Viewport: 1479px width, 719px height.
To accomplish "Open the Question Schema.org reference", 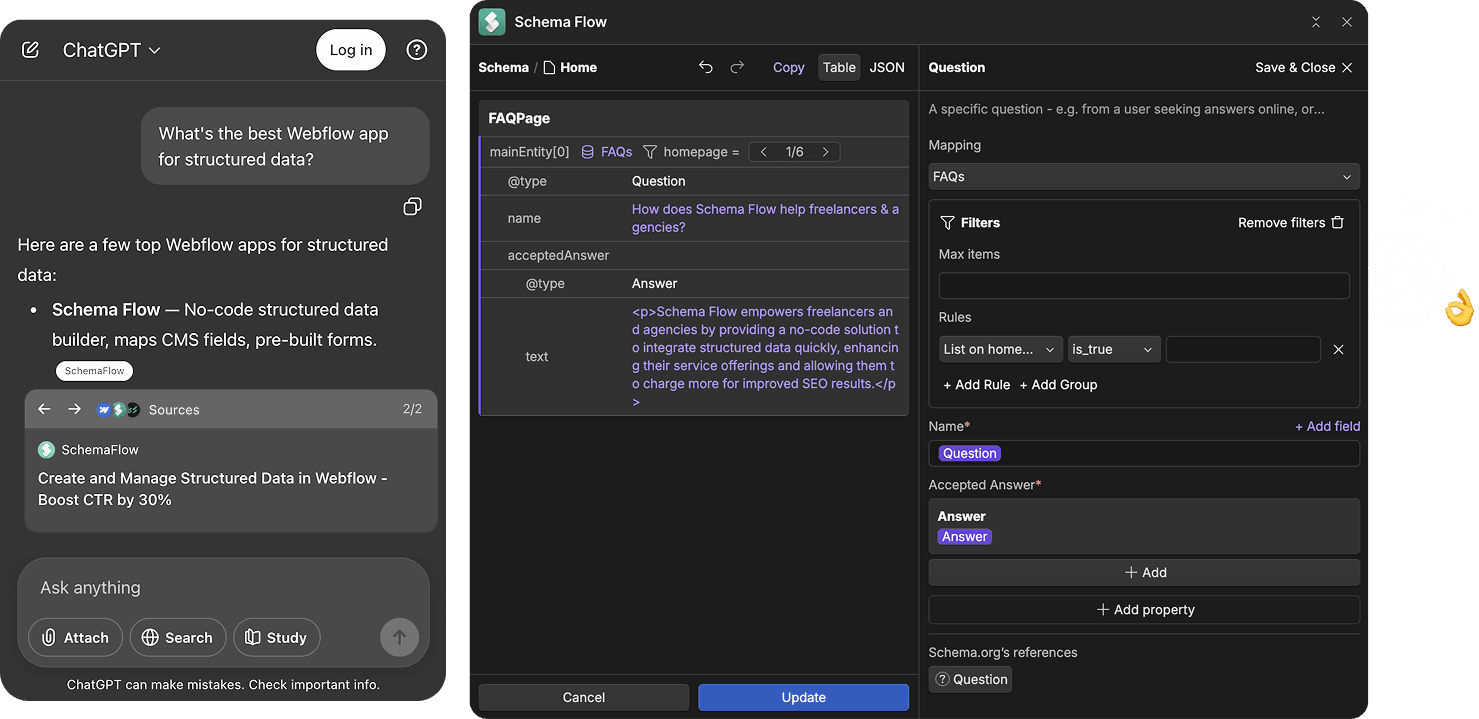I will [x=970, y=679].
